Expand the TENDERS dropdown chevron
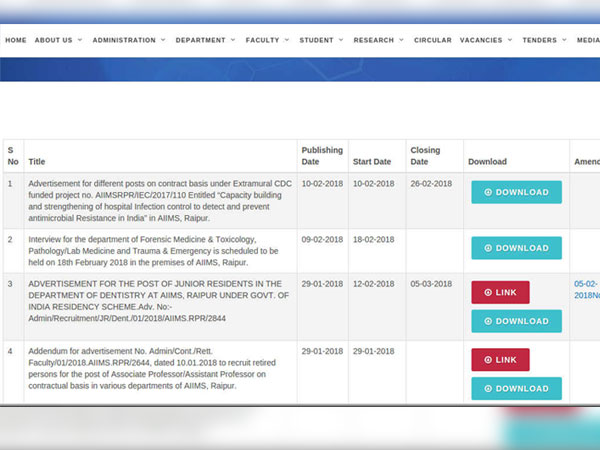 click(x=564, y=40)
